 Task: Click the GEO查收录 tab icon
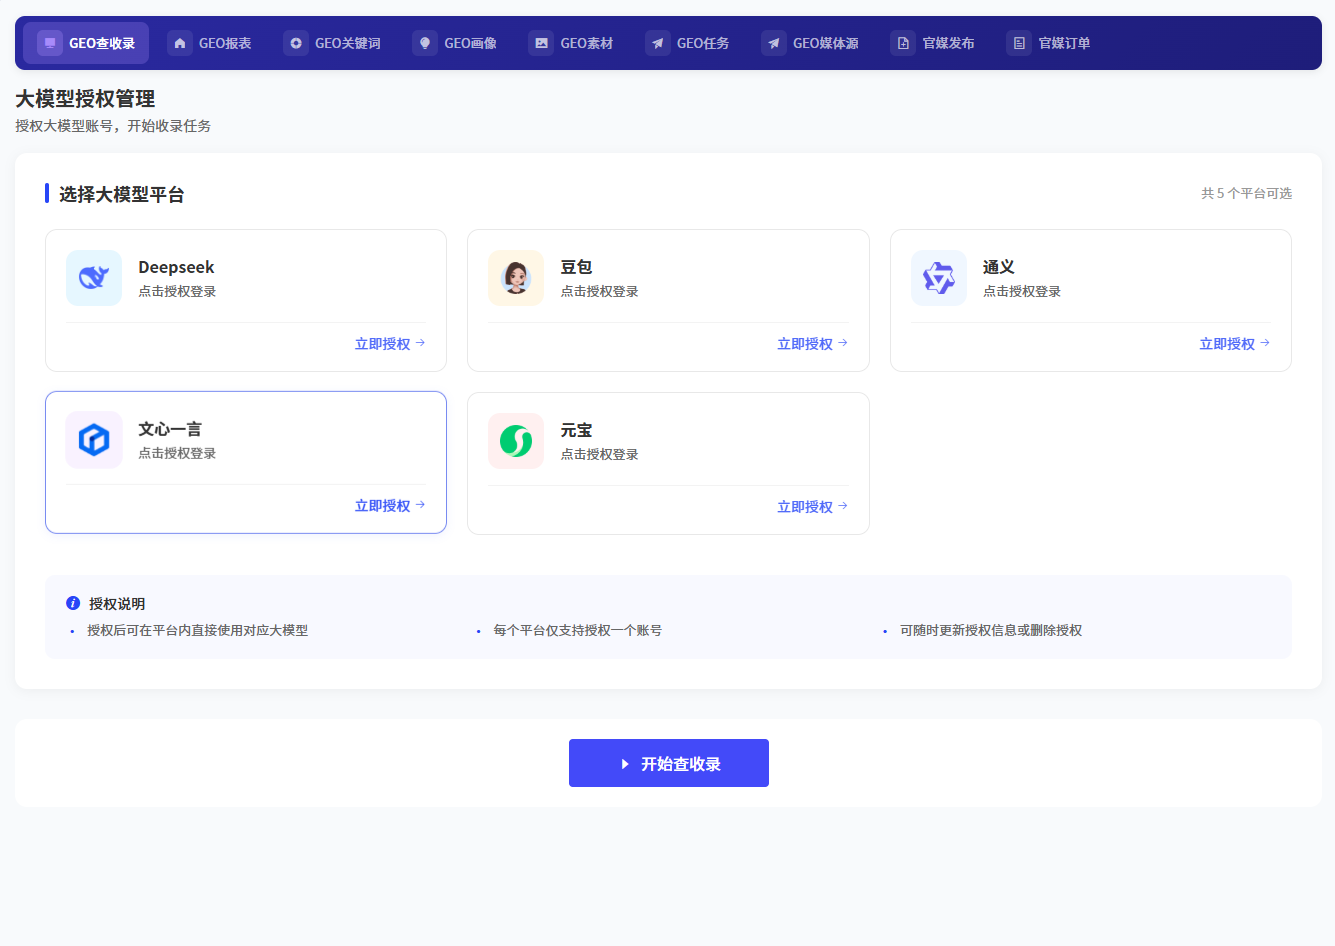click(50, 43)
